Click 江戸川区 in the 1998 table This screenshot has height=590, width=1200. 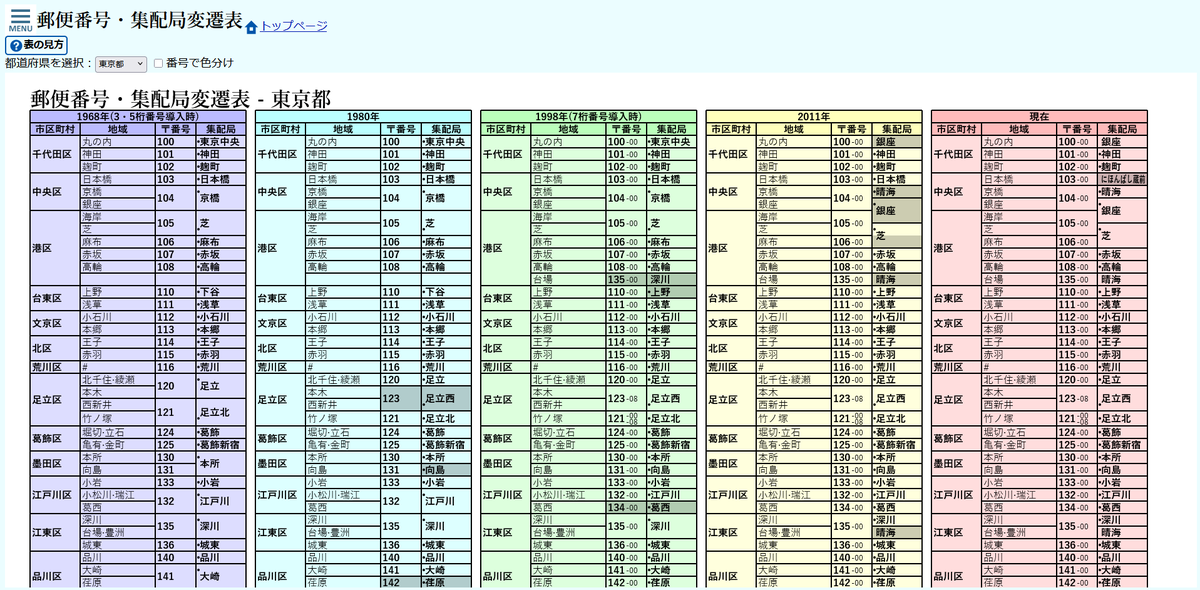(506, 495)
